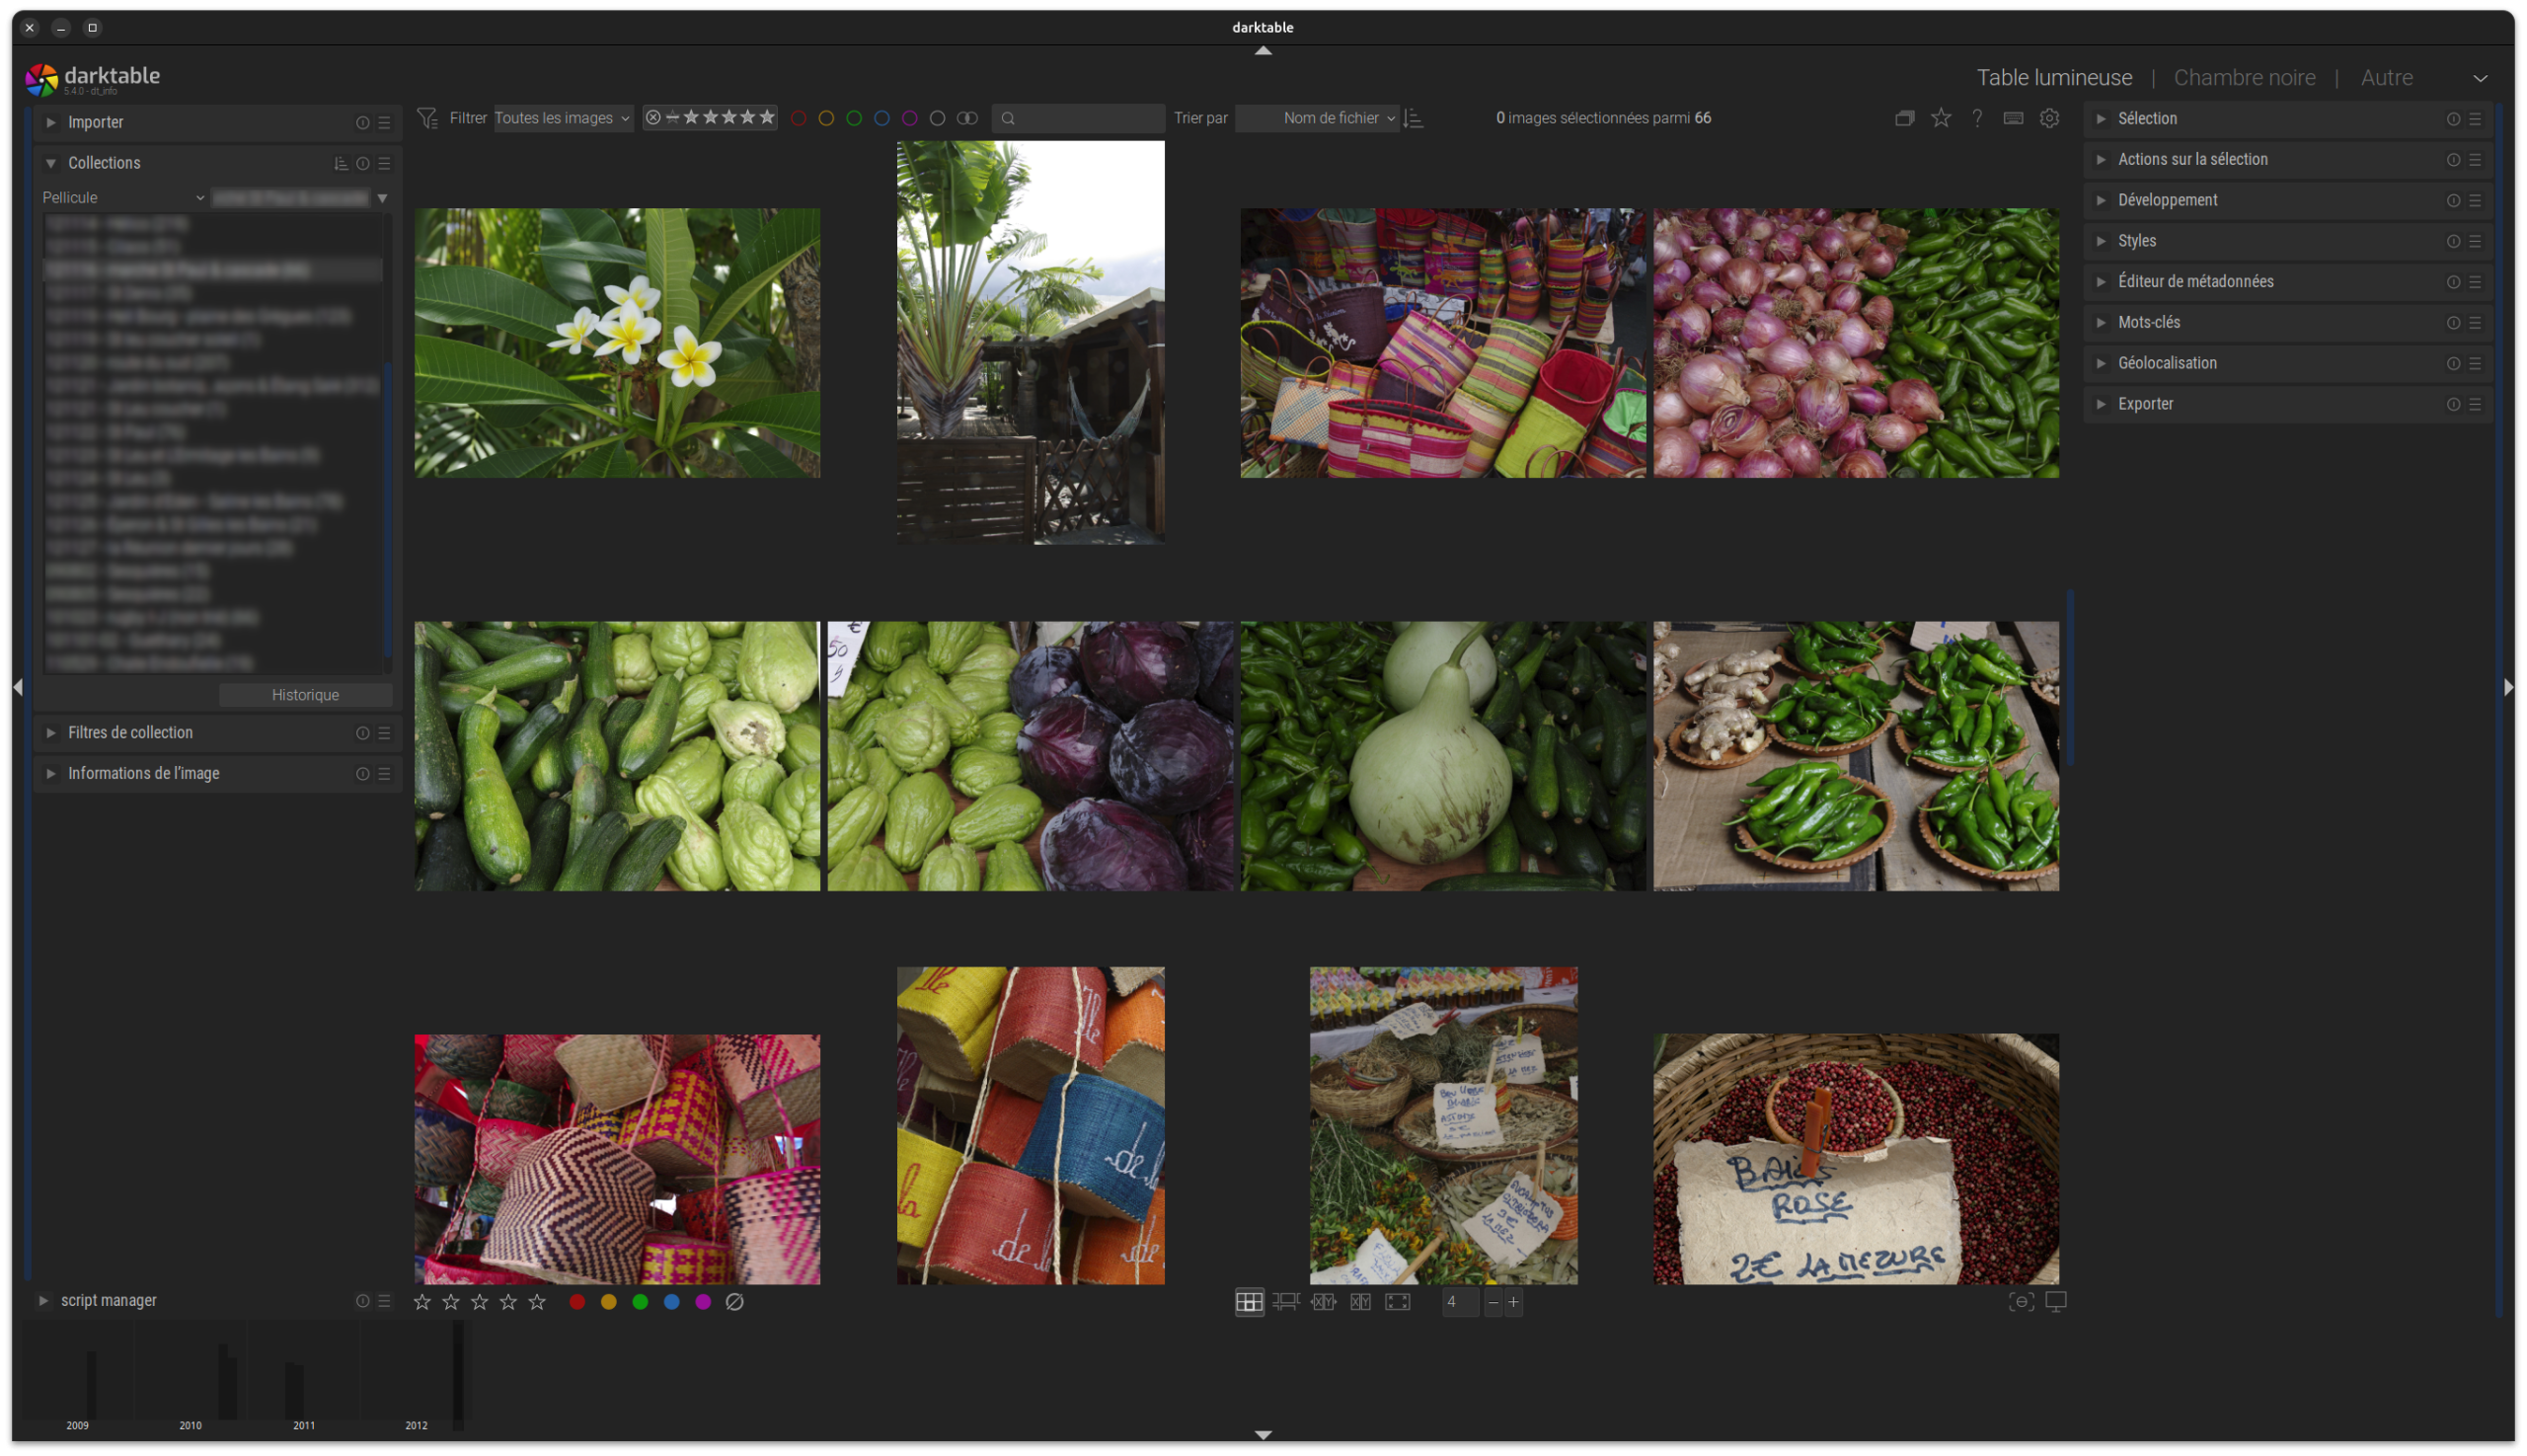Screen dimensions: 2527x1456
Task: Toggle color label AND/OR filter operator
Action: tap(966, 118)
